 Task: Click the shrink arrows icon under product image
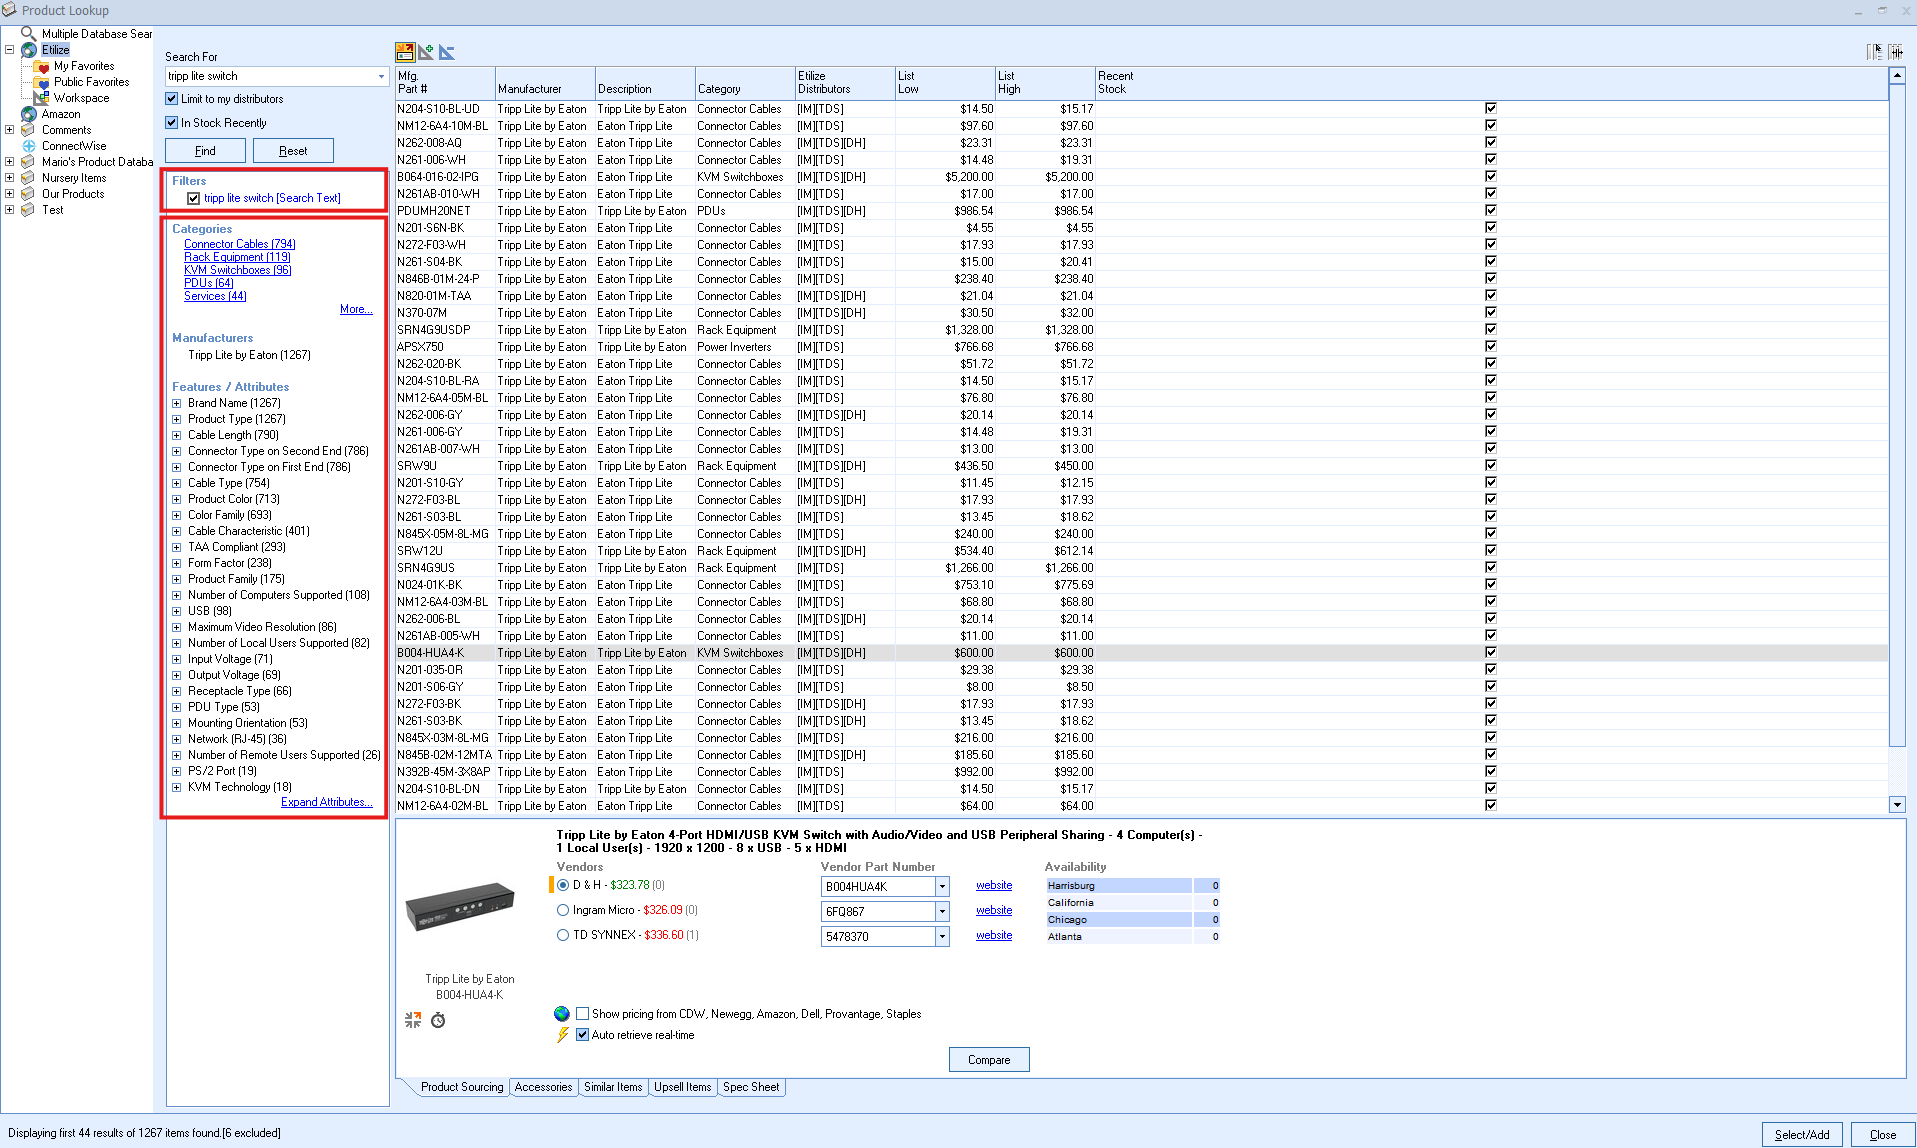point(413,1020)
